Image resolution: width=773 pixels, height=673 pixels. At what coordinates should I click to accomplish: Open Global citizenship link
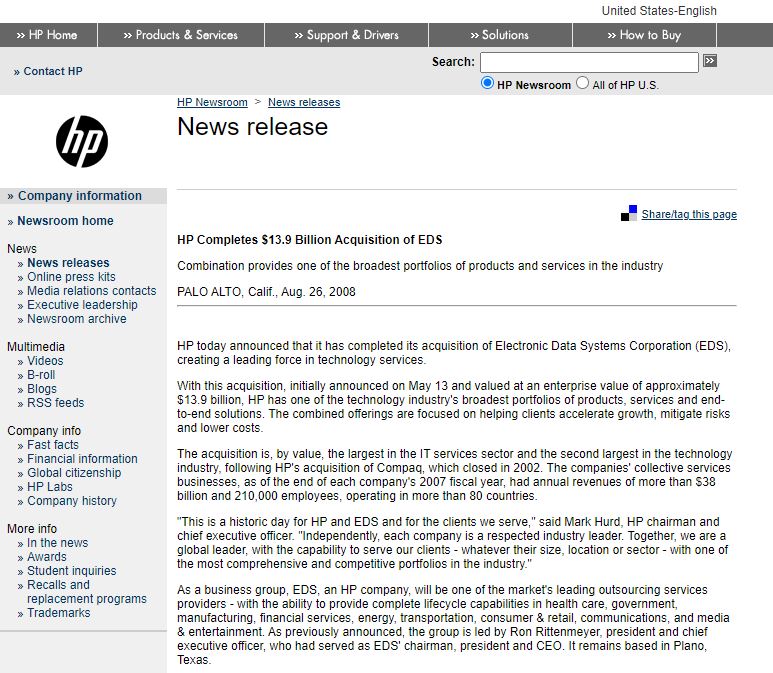74,473
